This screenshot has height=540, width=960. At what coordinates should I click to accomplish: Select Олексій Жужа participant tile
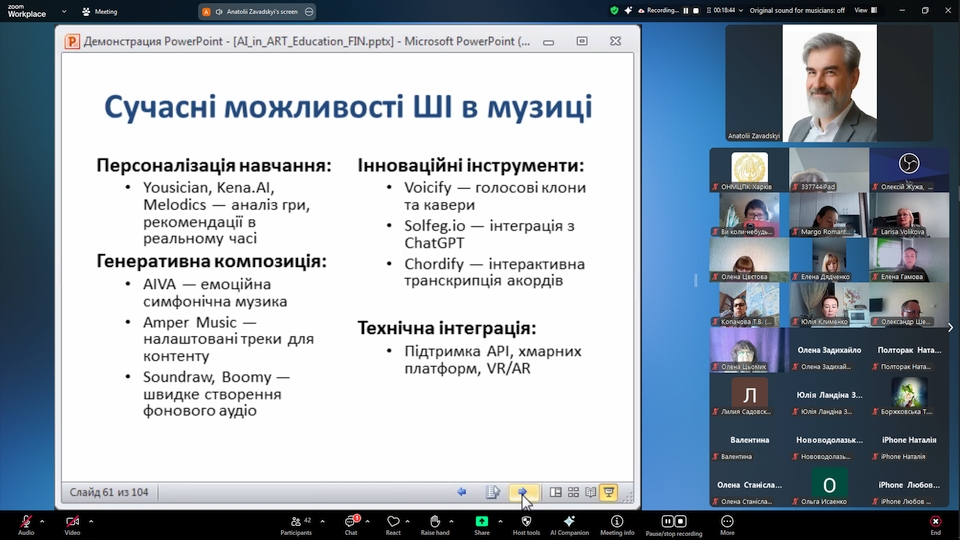click(909, 170)
